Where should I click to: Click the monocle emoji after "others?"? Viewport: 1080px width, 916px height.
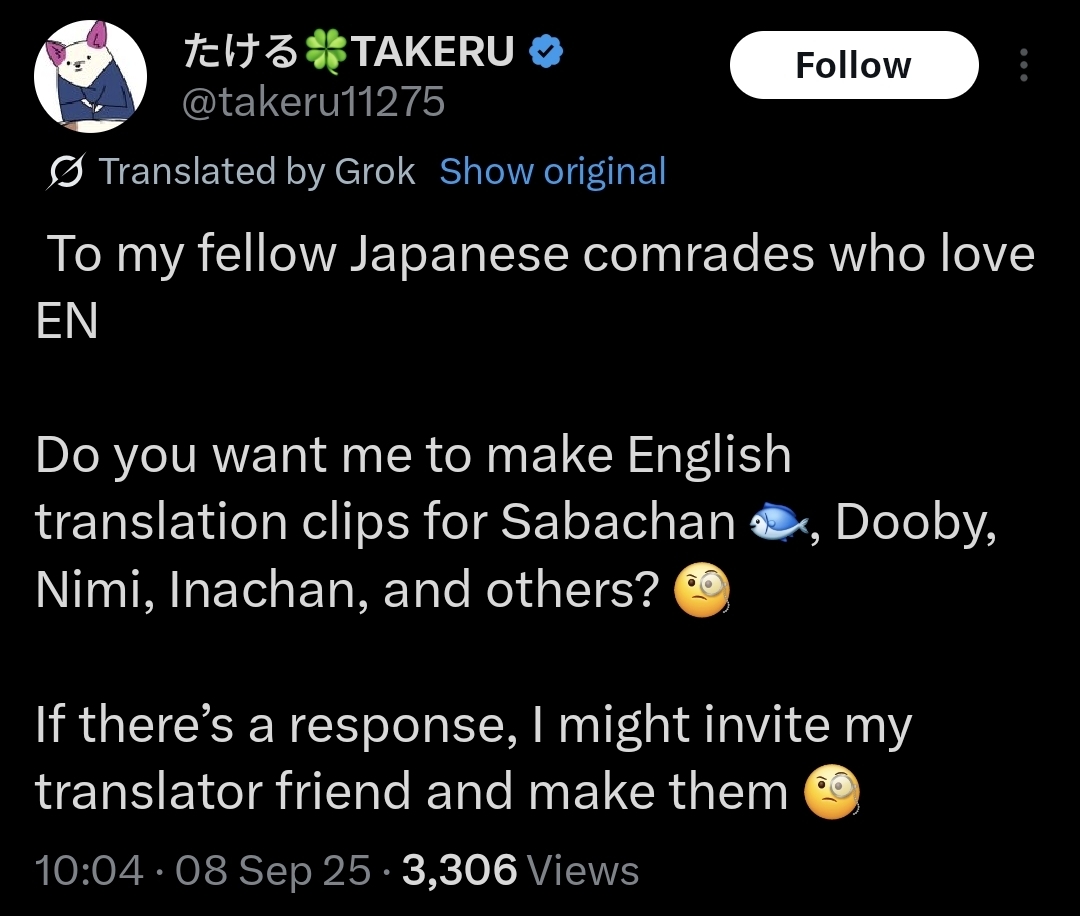pyautogui.click(x=703, y=591)
